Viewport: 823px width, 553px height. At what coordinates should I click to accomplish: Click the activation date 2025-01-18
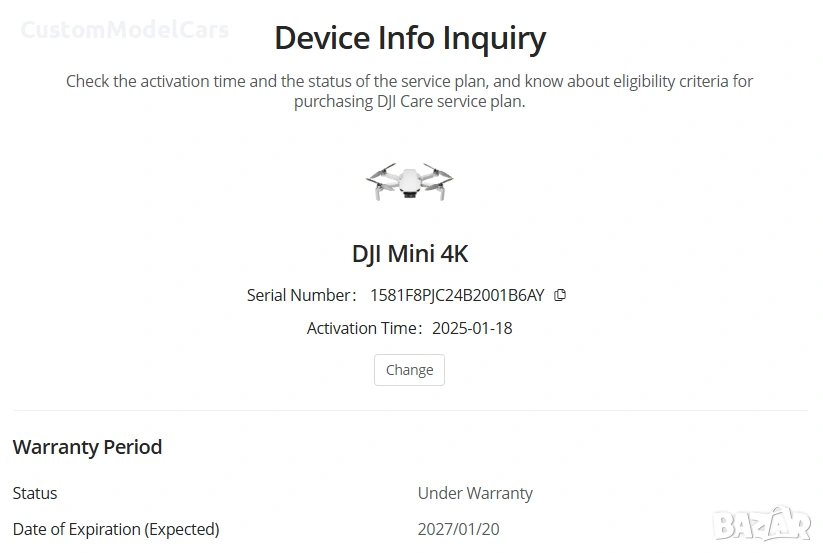(472, 328)
